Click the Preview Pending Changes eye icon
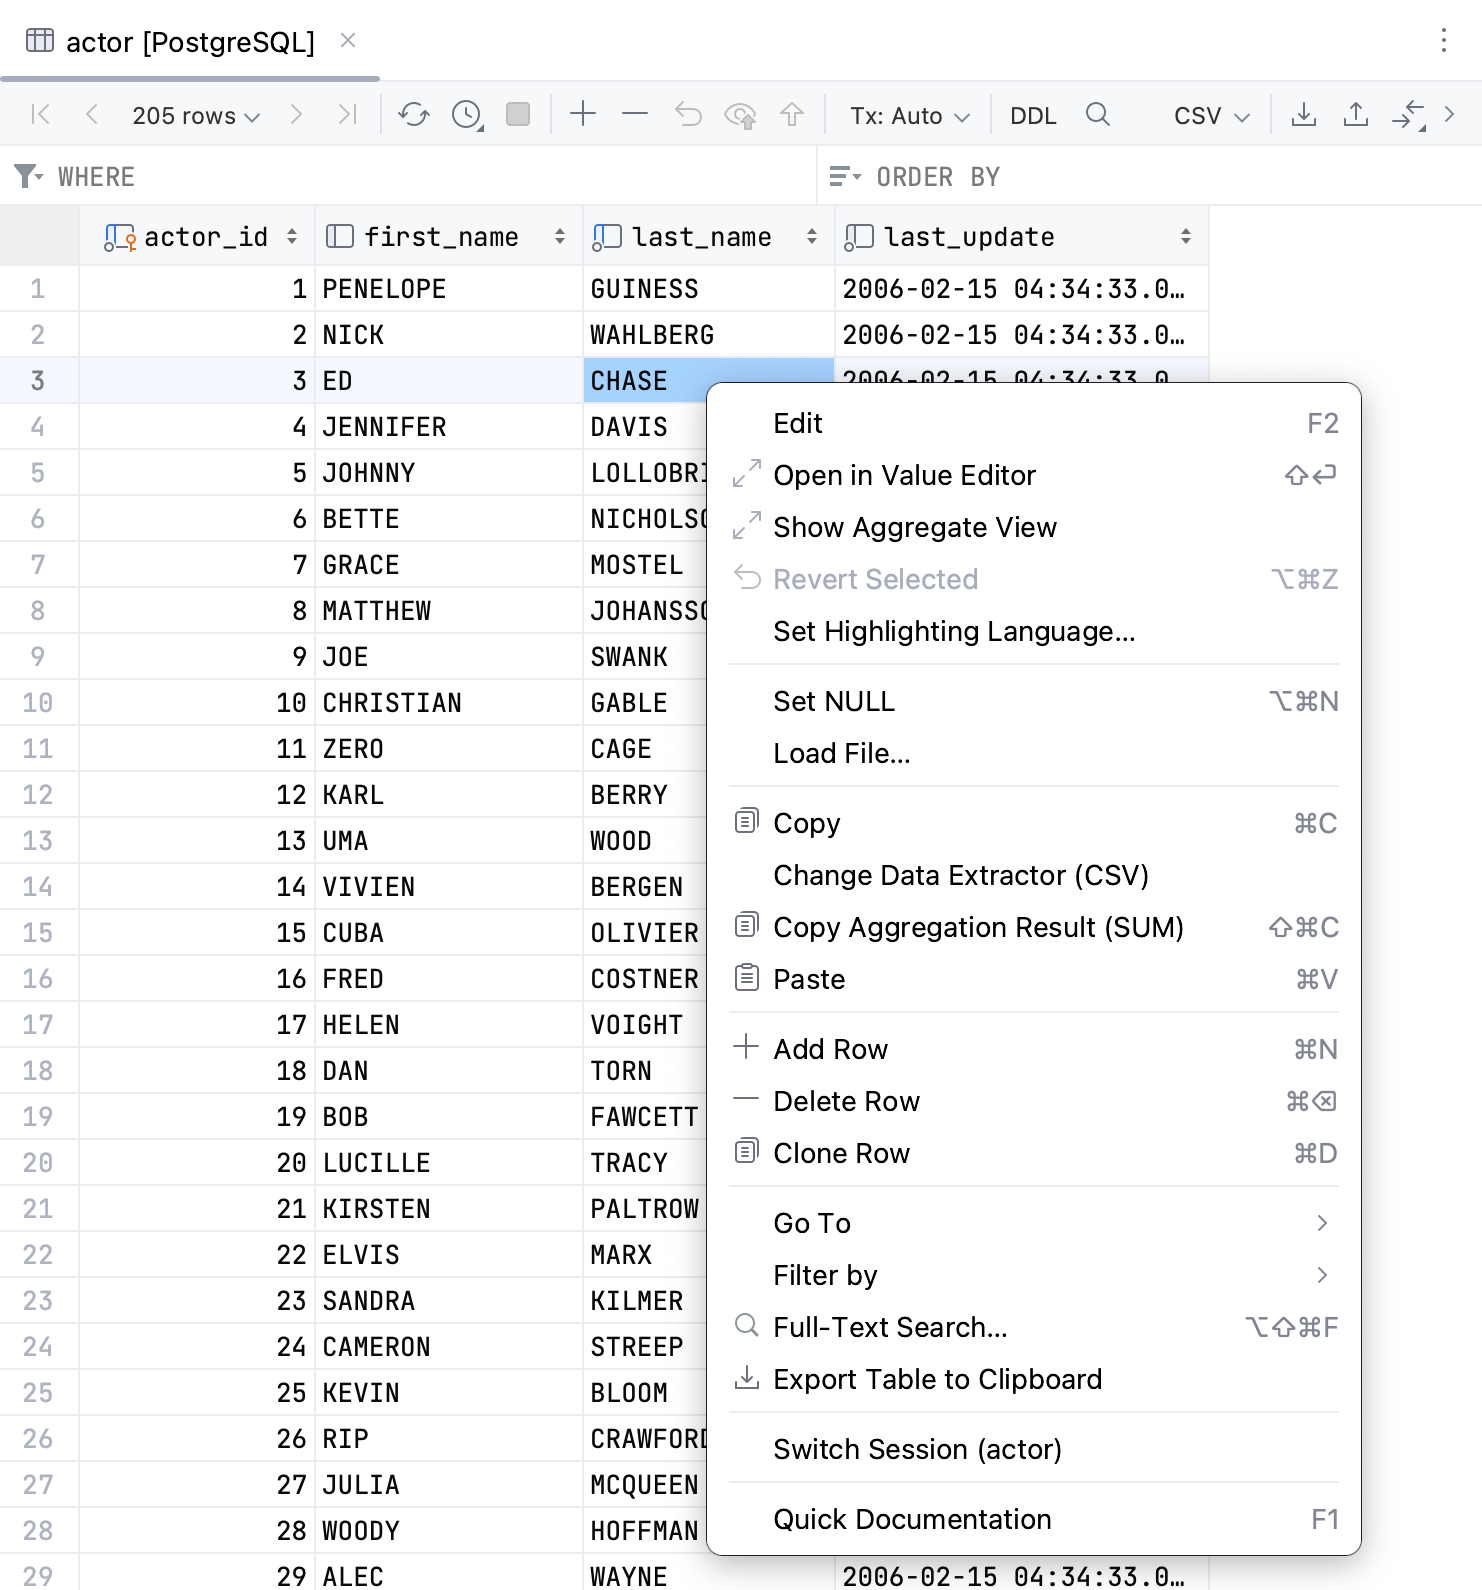The image size is (1482, 1590). point(740,116)
